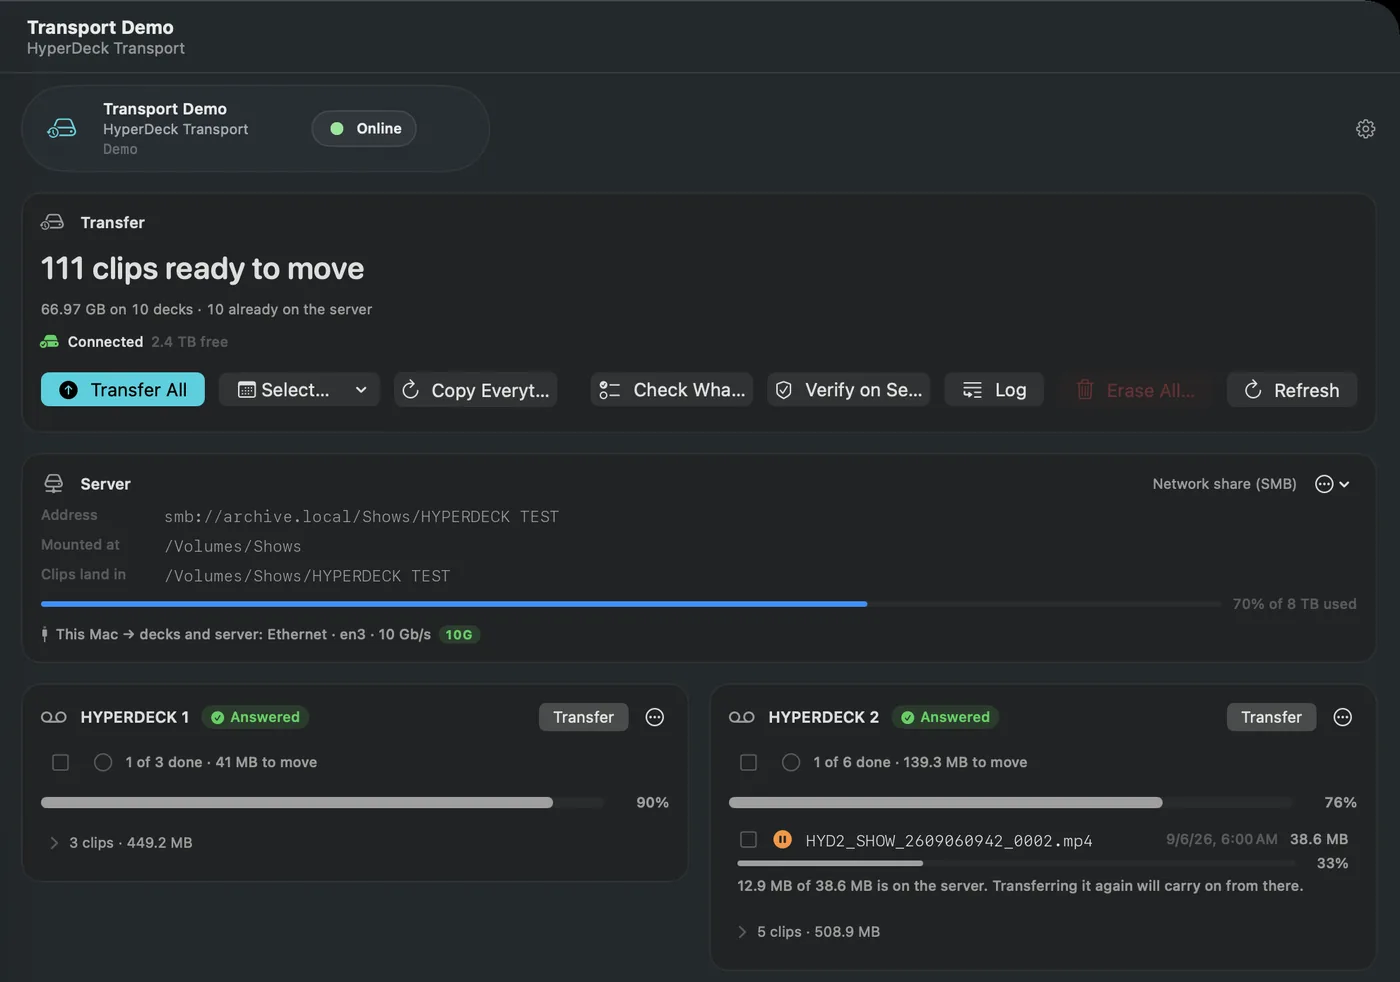Toggle the HYPERDECK 2 select checkbox
The image size is (1400, 982).
pyautogui.click(x=748, y=762)
